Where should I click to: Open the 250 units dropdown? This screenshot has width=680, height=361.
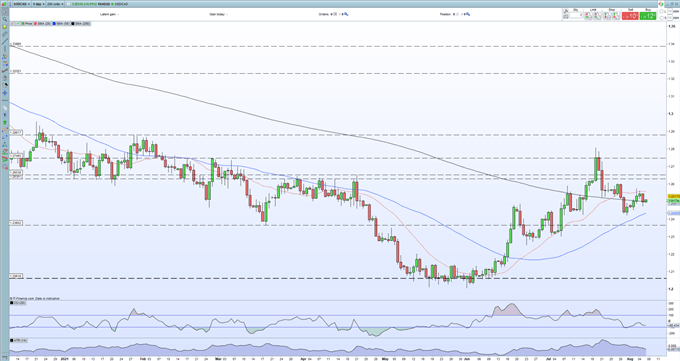point(55,4)
